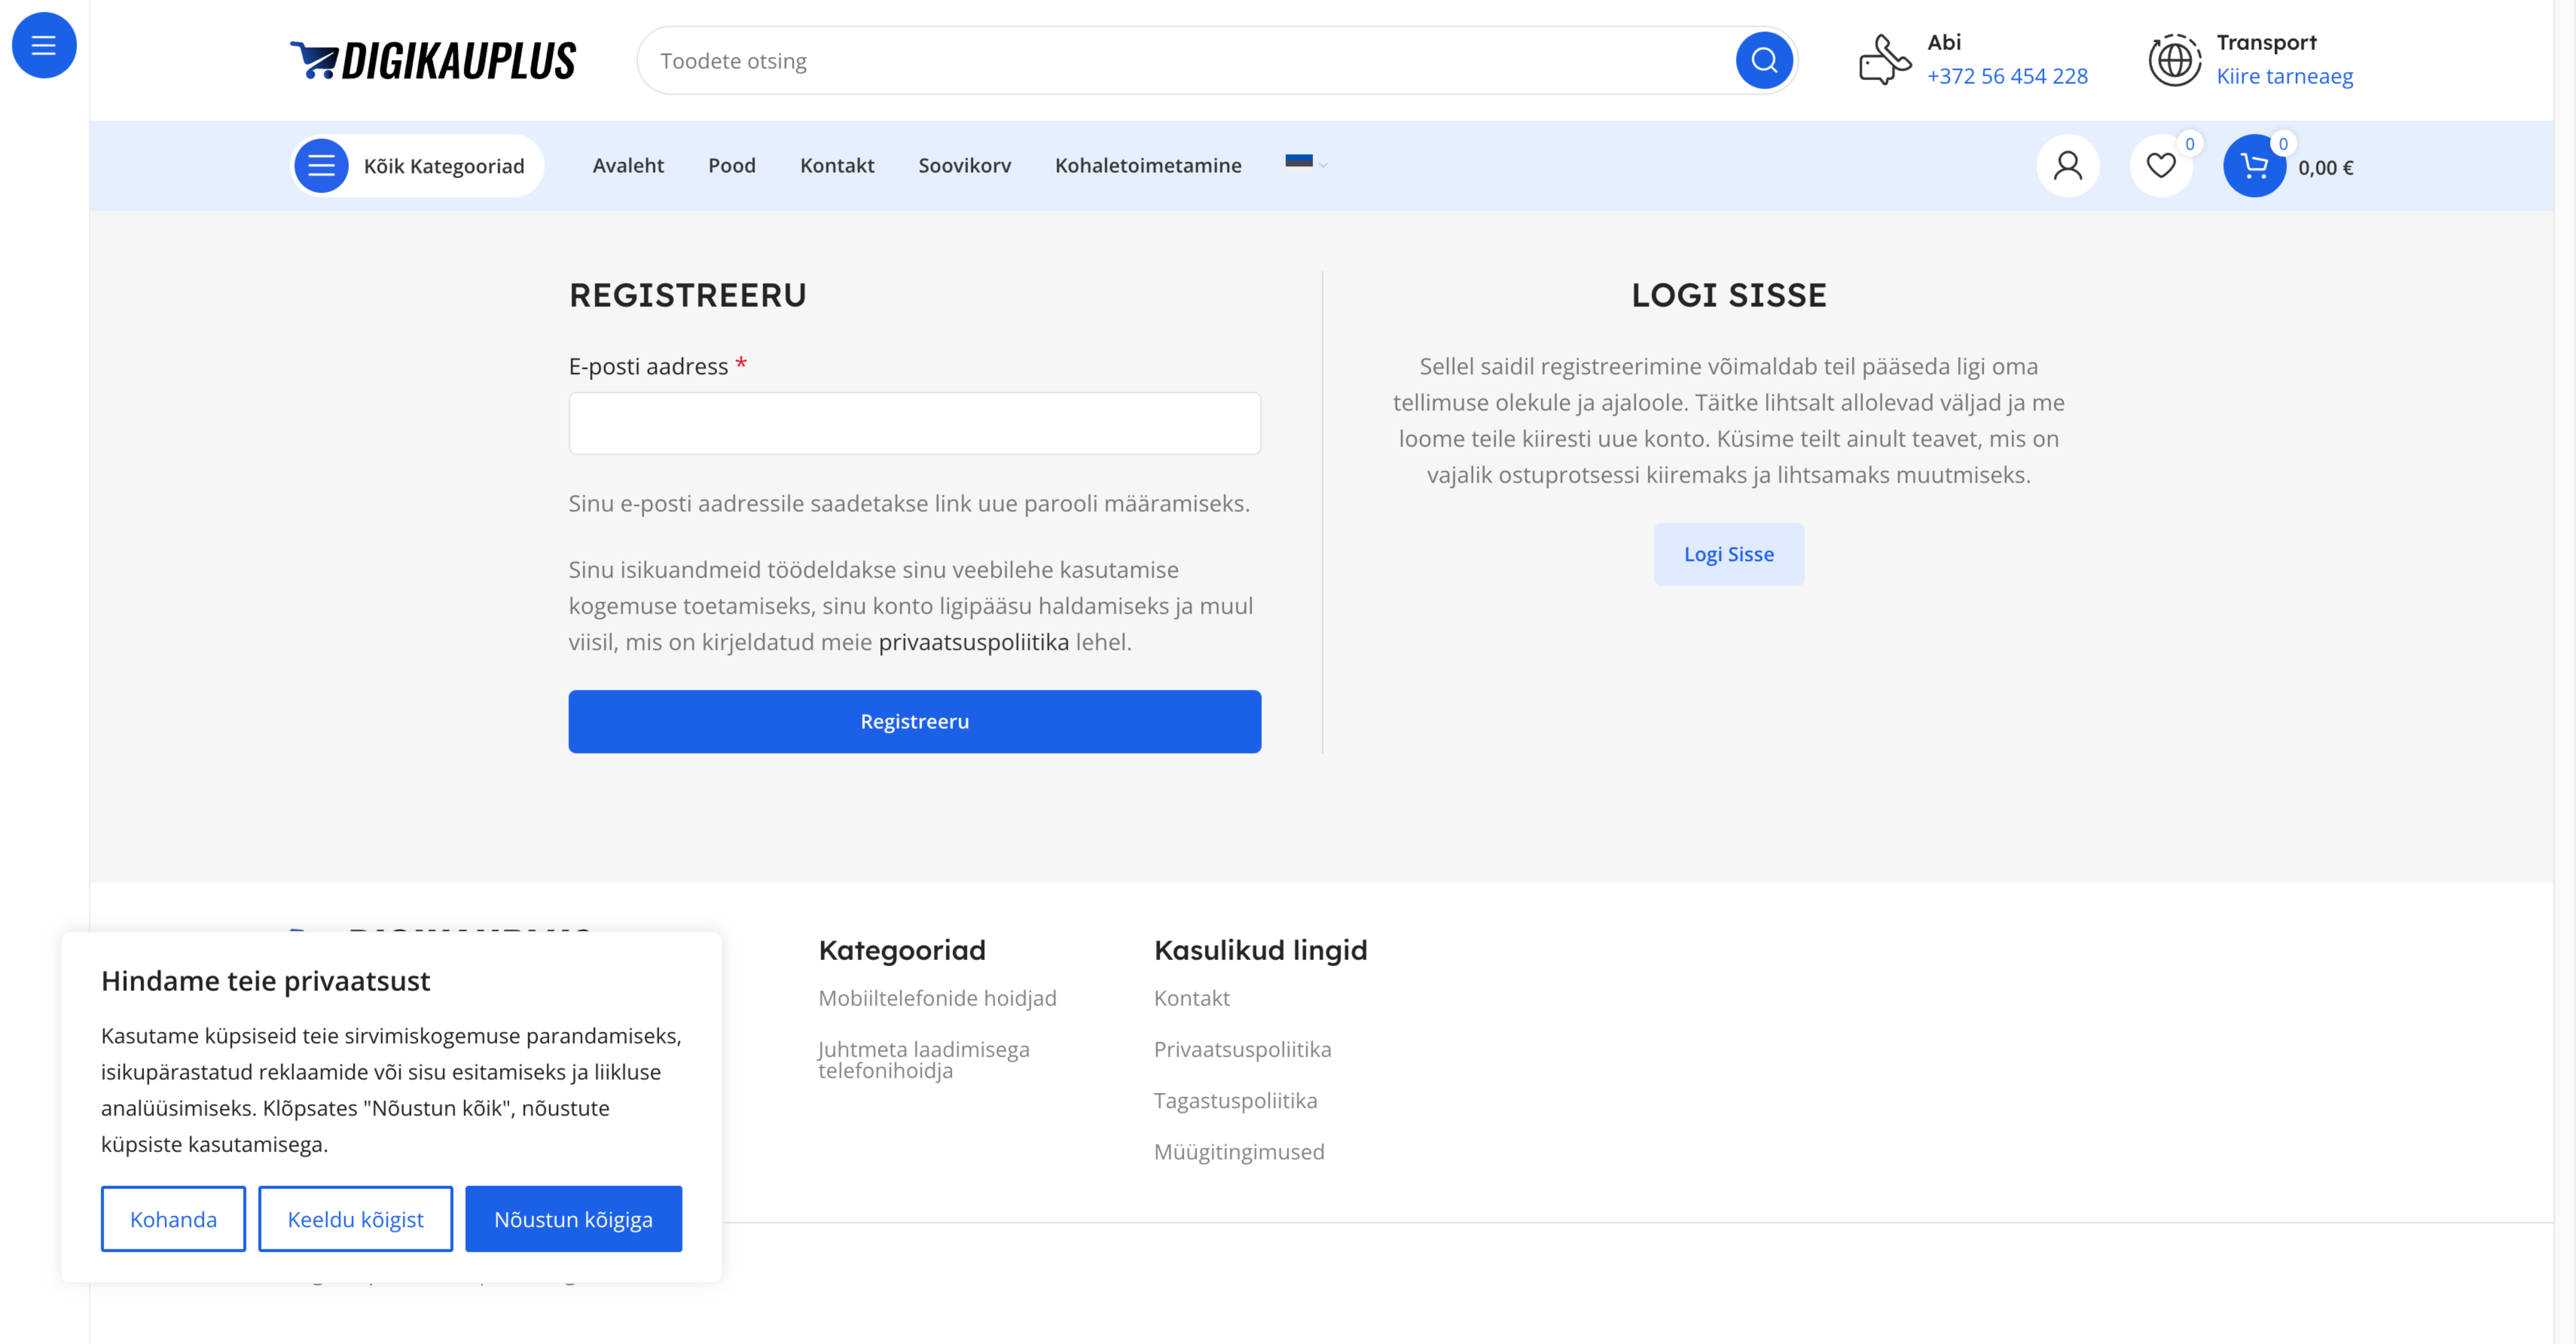Go to Avaleht

coord(628,166)
